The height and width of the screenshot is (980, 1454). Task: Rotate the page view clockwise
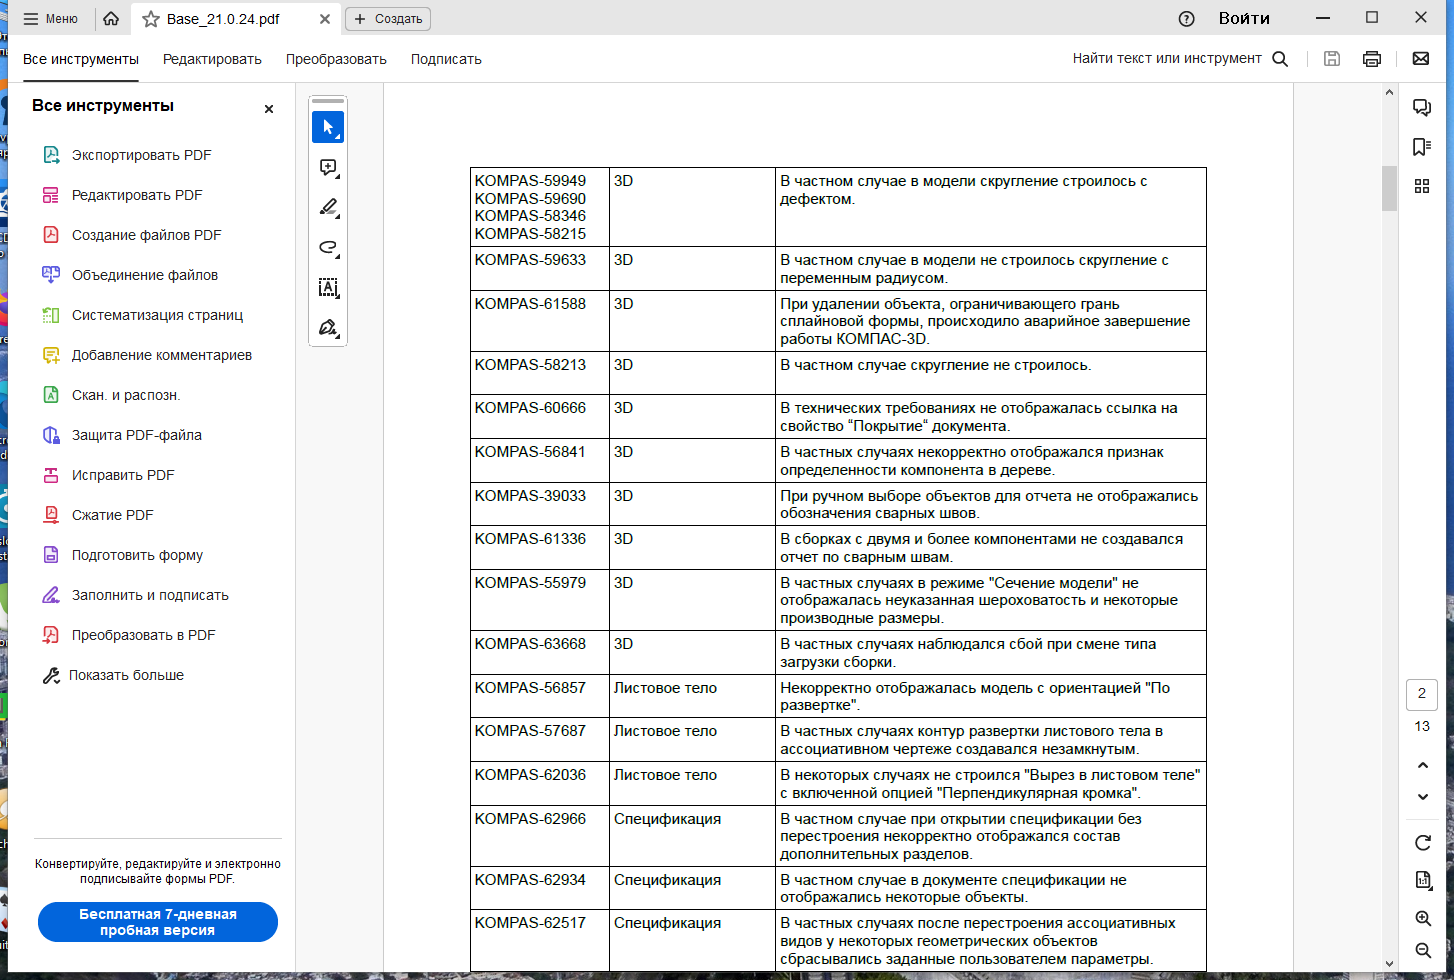[x=1422, y=843]
